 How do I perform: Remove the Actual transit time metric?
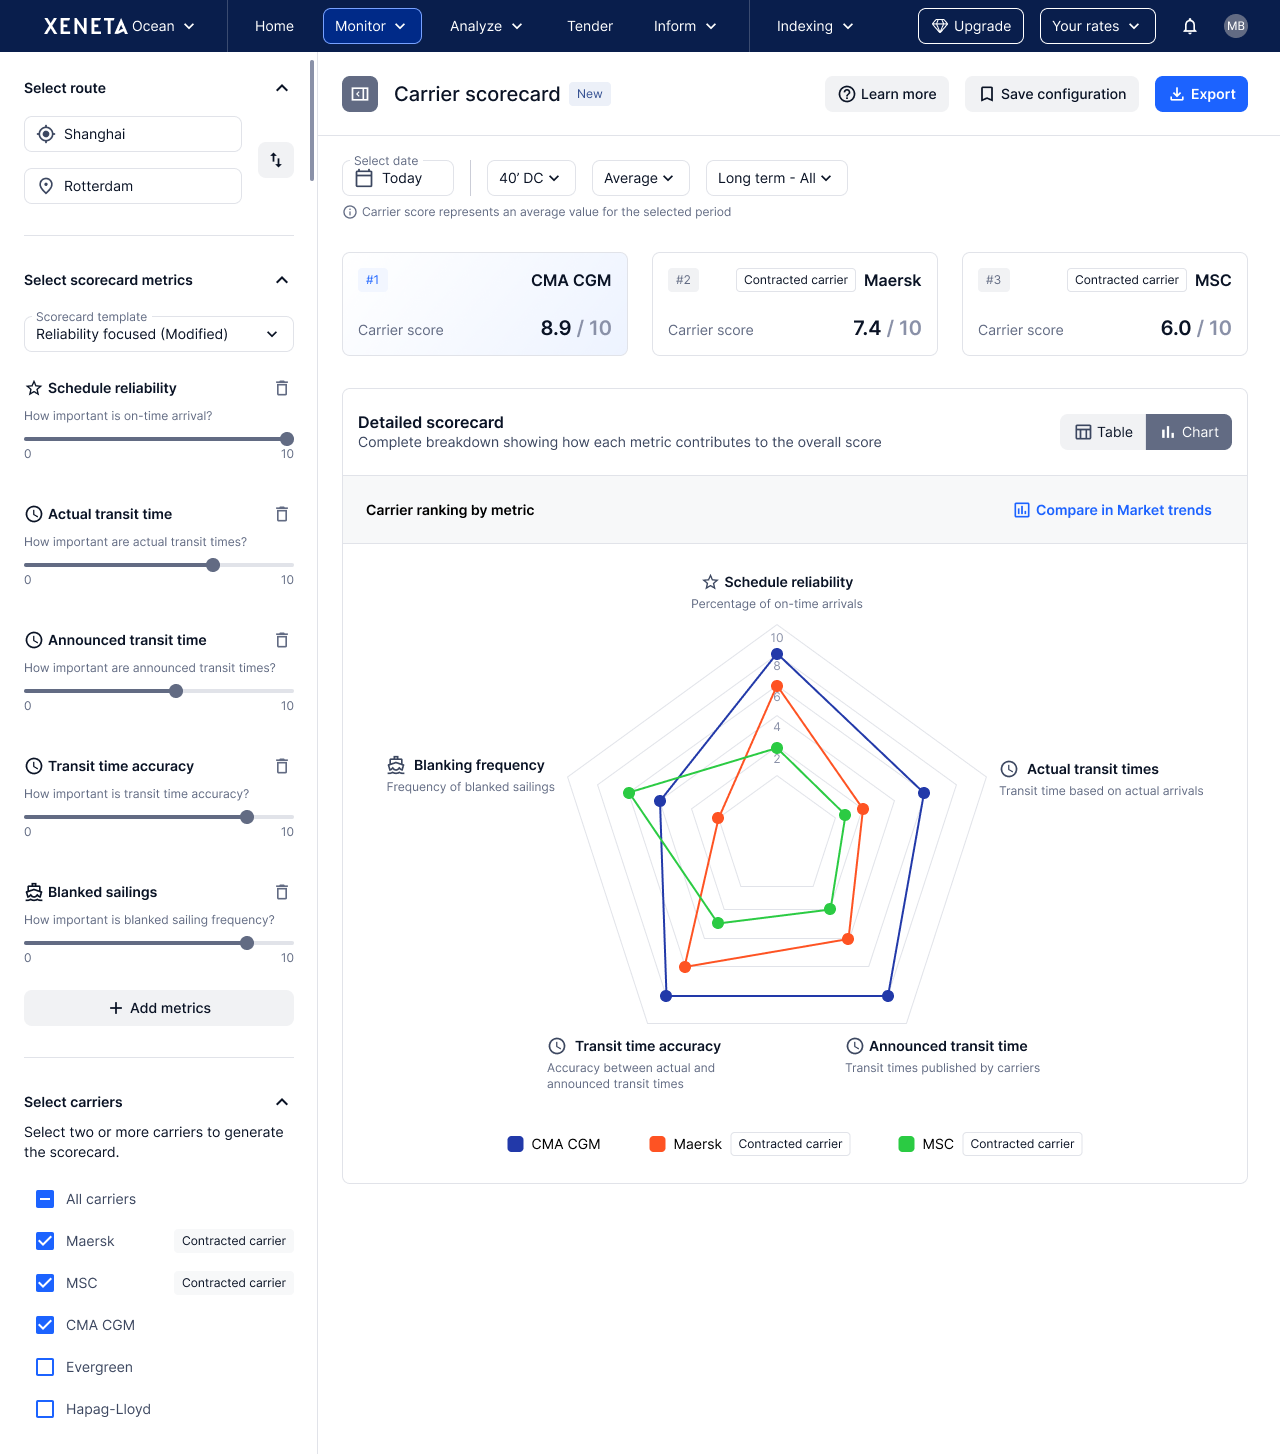[x=282, y=514]
